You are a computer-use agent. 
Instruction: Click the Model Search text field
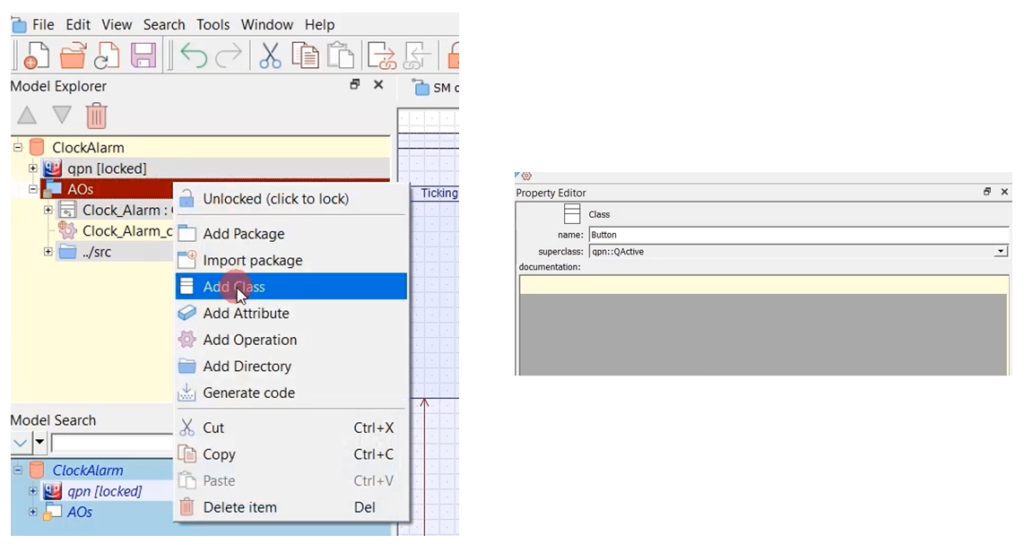[112, 443]
